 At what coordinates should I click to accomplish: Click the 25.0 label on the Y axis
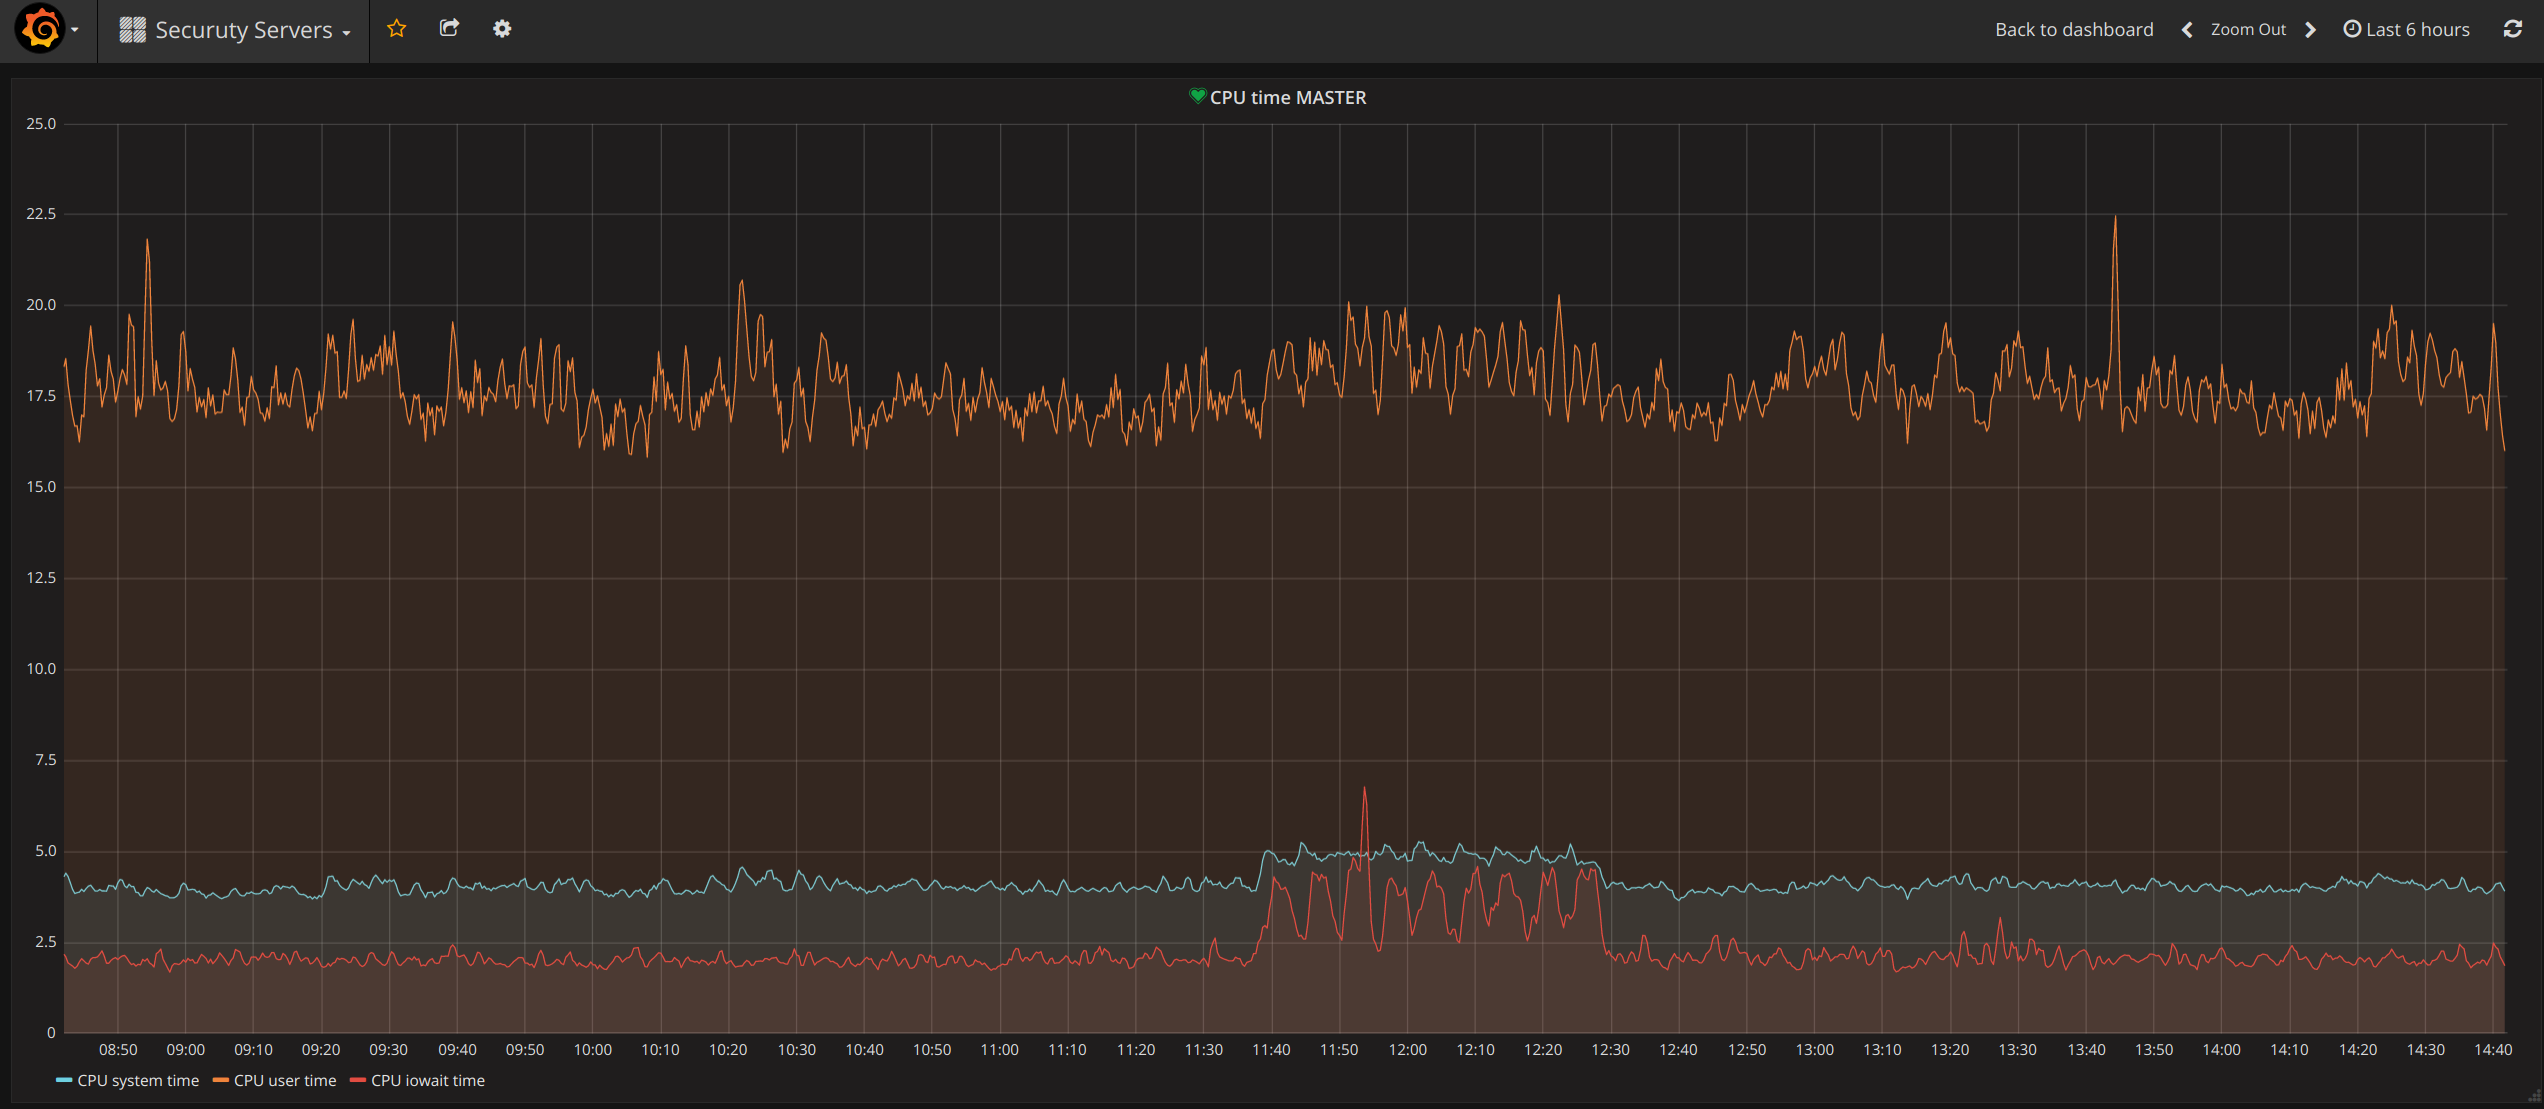tap(41, 124)
